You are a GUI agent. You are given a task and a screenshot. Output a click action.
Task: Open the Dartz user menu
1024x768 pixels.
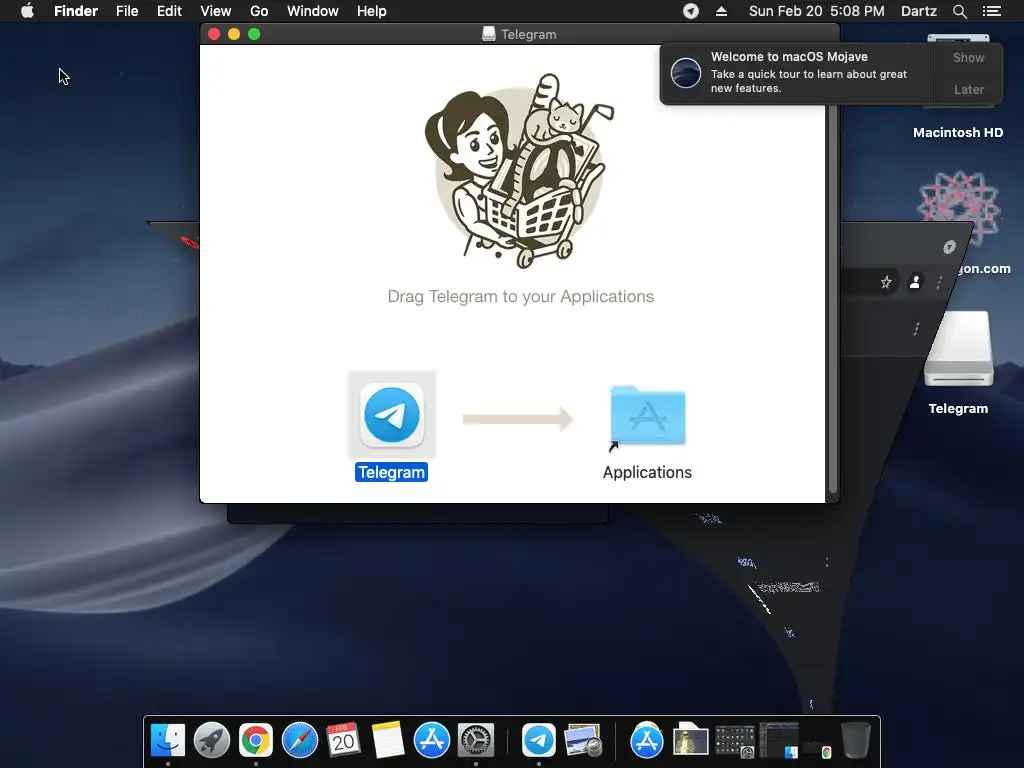pyautogui.click(x=919, y=11)
